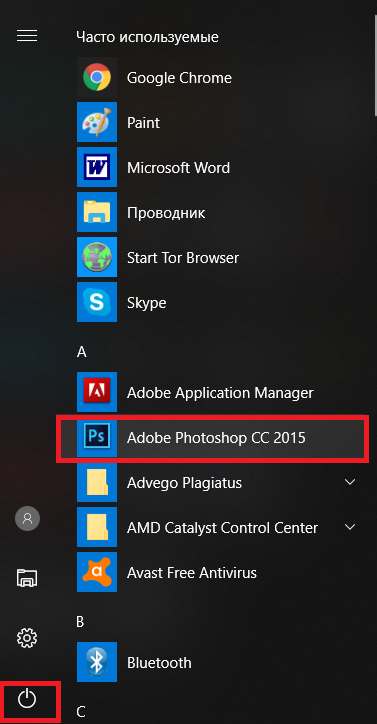The image size is (377, 724).
Task: Jump to letter A section header
Action: (81, 352)
